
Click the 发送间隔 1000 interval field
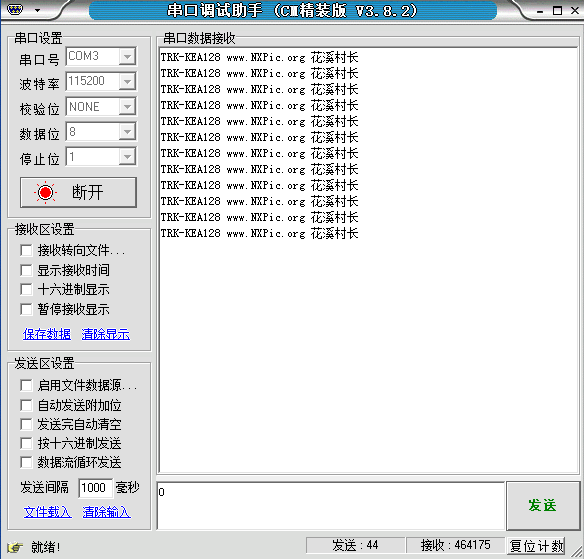pyautogui.click(x=95, y=487)
